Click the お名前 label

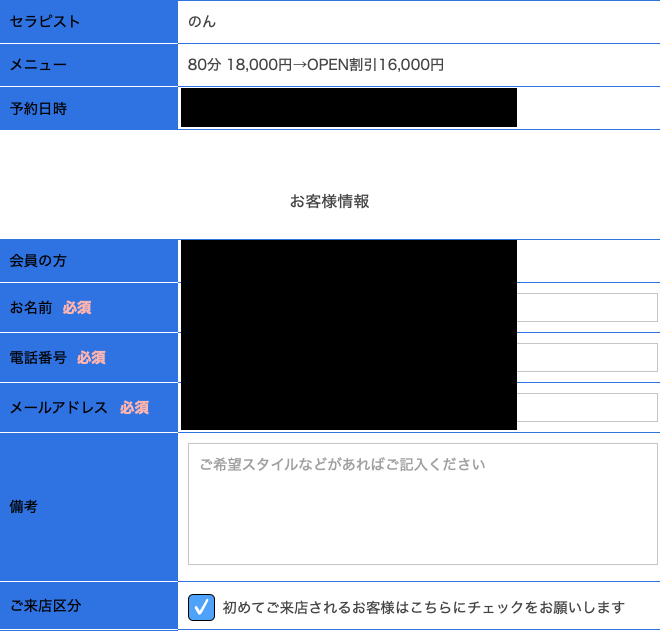point(31,307)
